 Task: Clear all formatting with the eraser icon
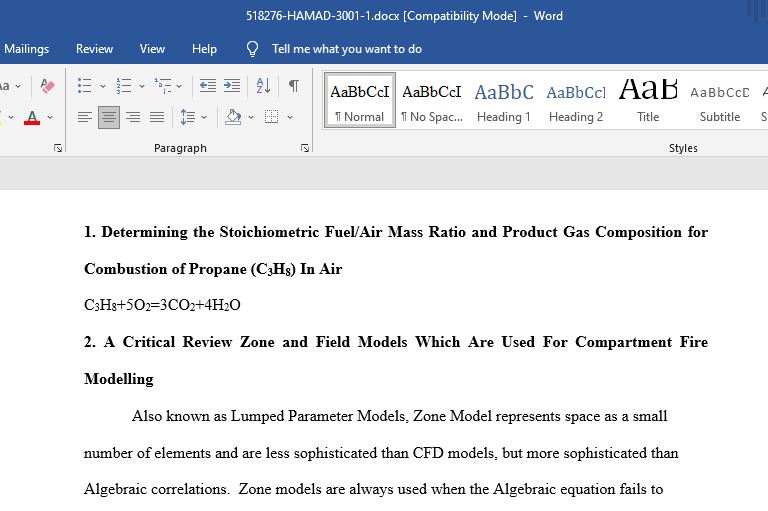(x=48, y=86)
